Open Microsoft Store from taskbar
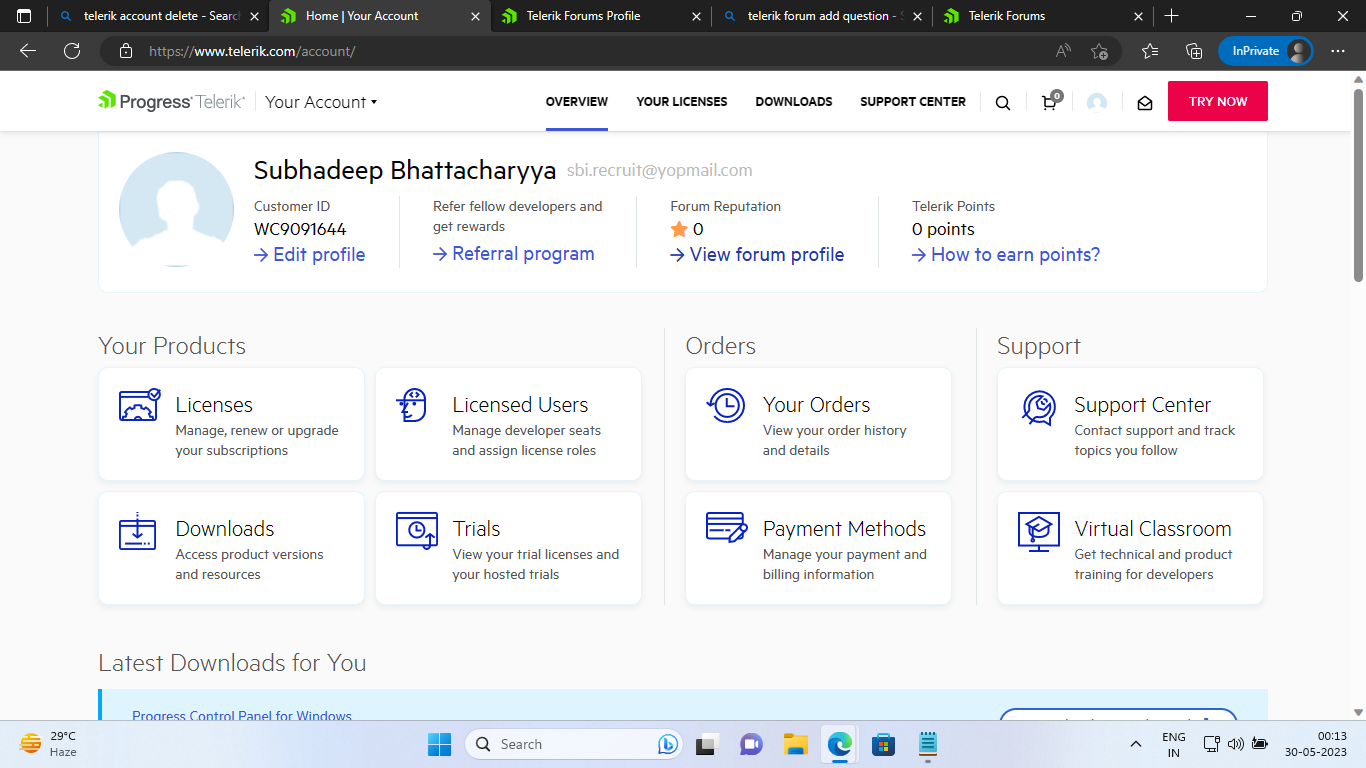This screenshot has width=1366, height=768. (883, 744)
